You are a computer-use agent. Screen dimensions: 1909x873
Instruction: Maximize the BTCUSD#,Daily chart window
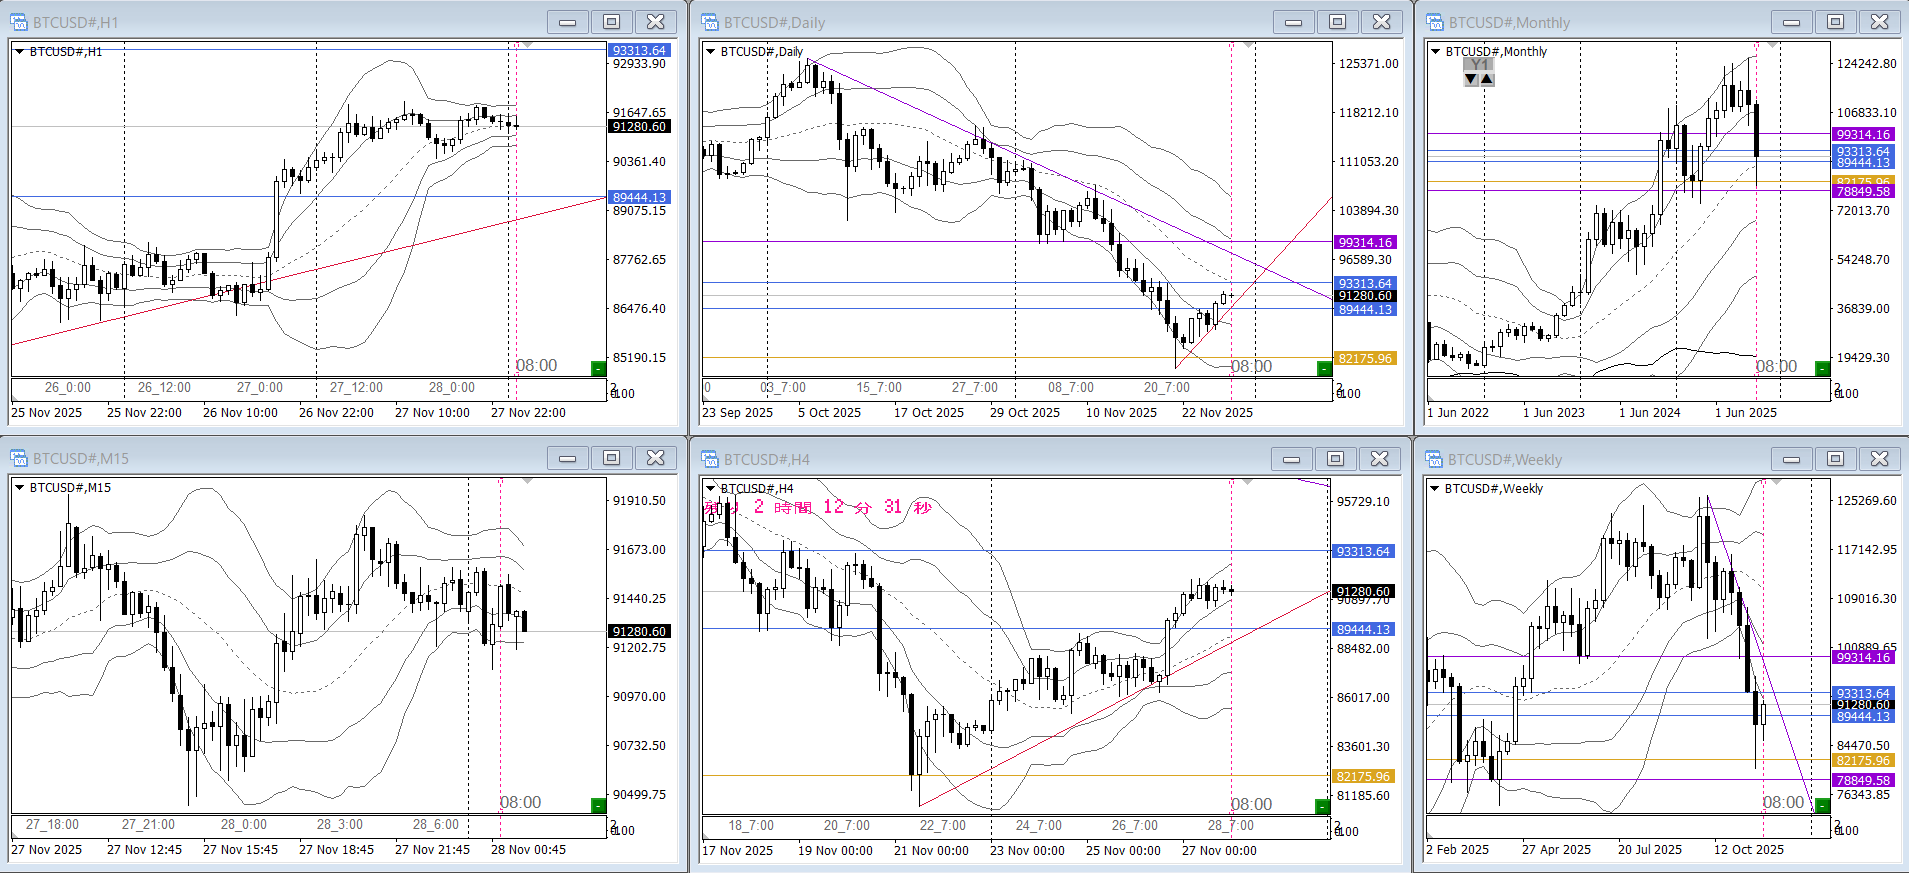coord(1337,22)
